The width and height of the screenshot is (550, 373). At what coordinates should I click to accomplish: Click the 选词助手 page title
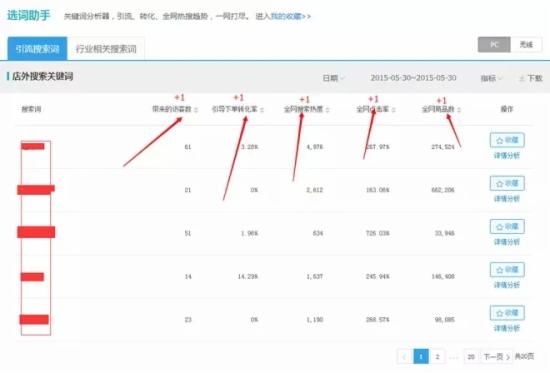(29, 15)
